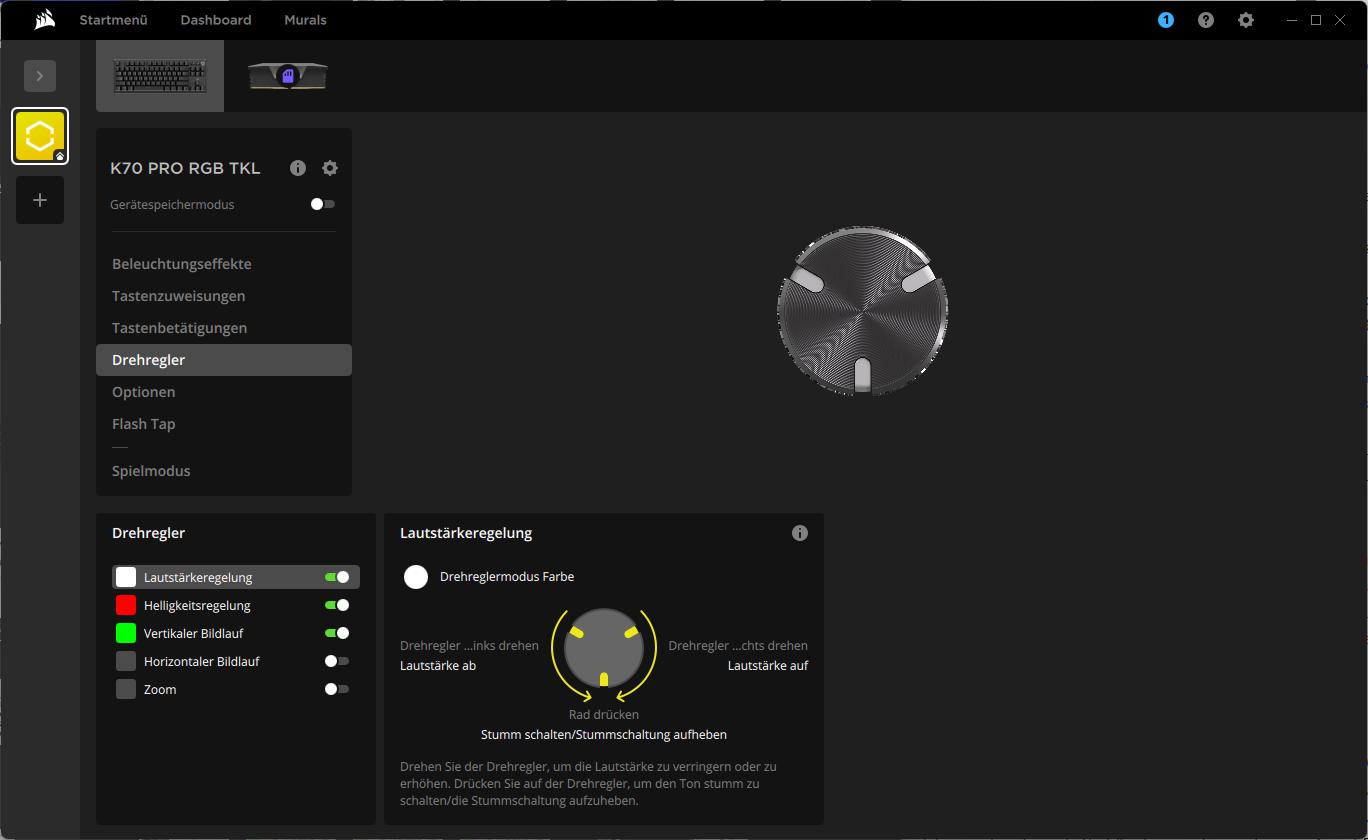Open the Dashboard tab
This screenshot has height=840, width=1368.
(x=215, y=20)
